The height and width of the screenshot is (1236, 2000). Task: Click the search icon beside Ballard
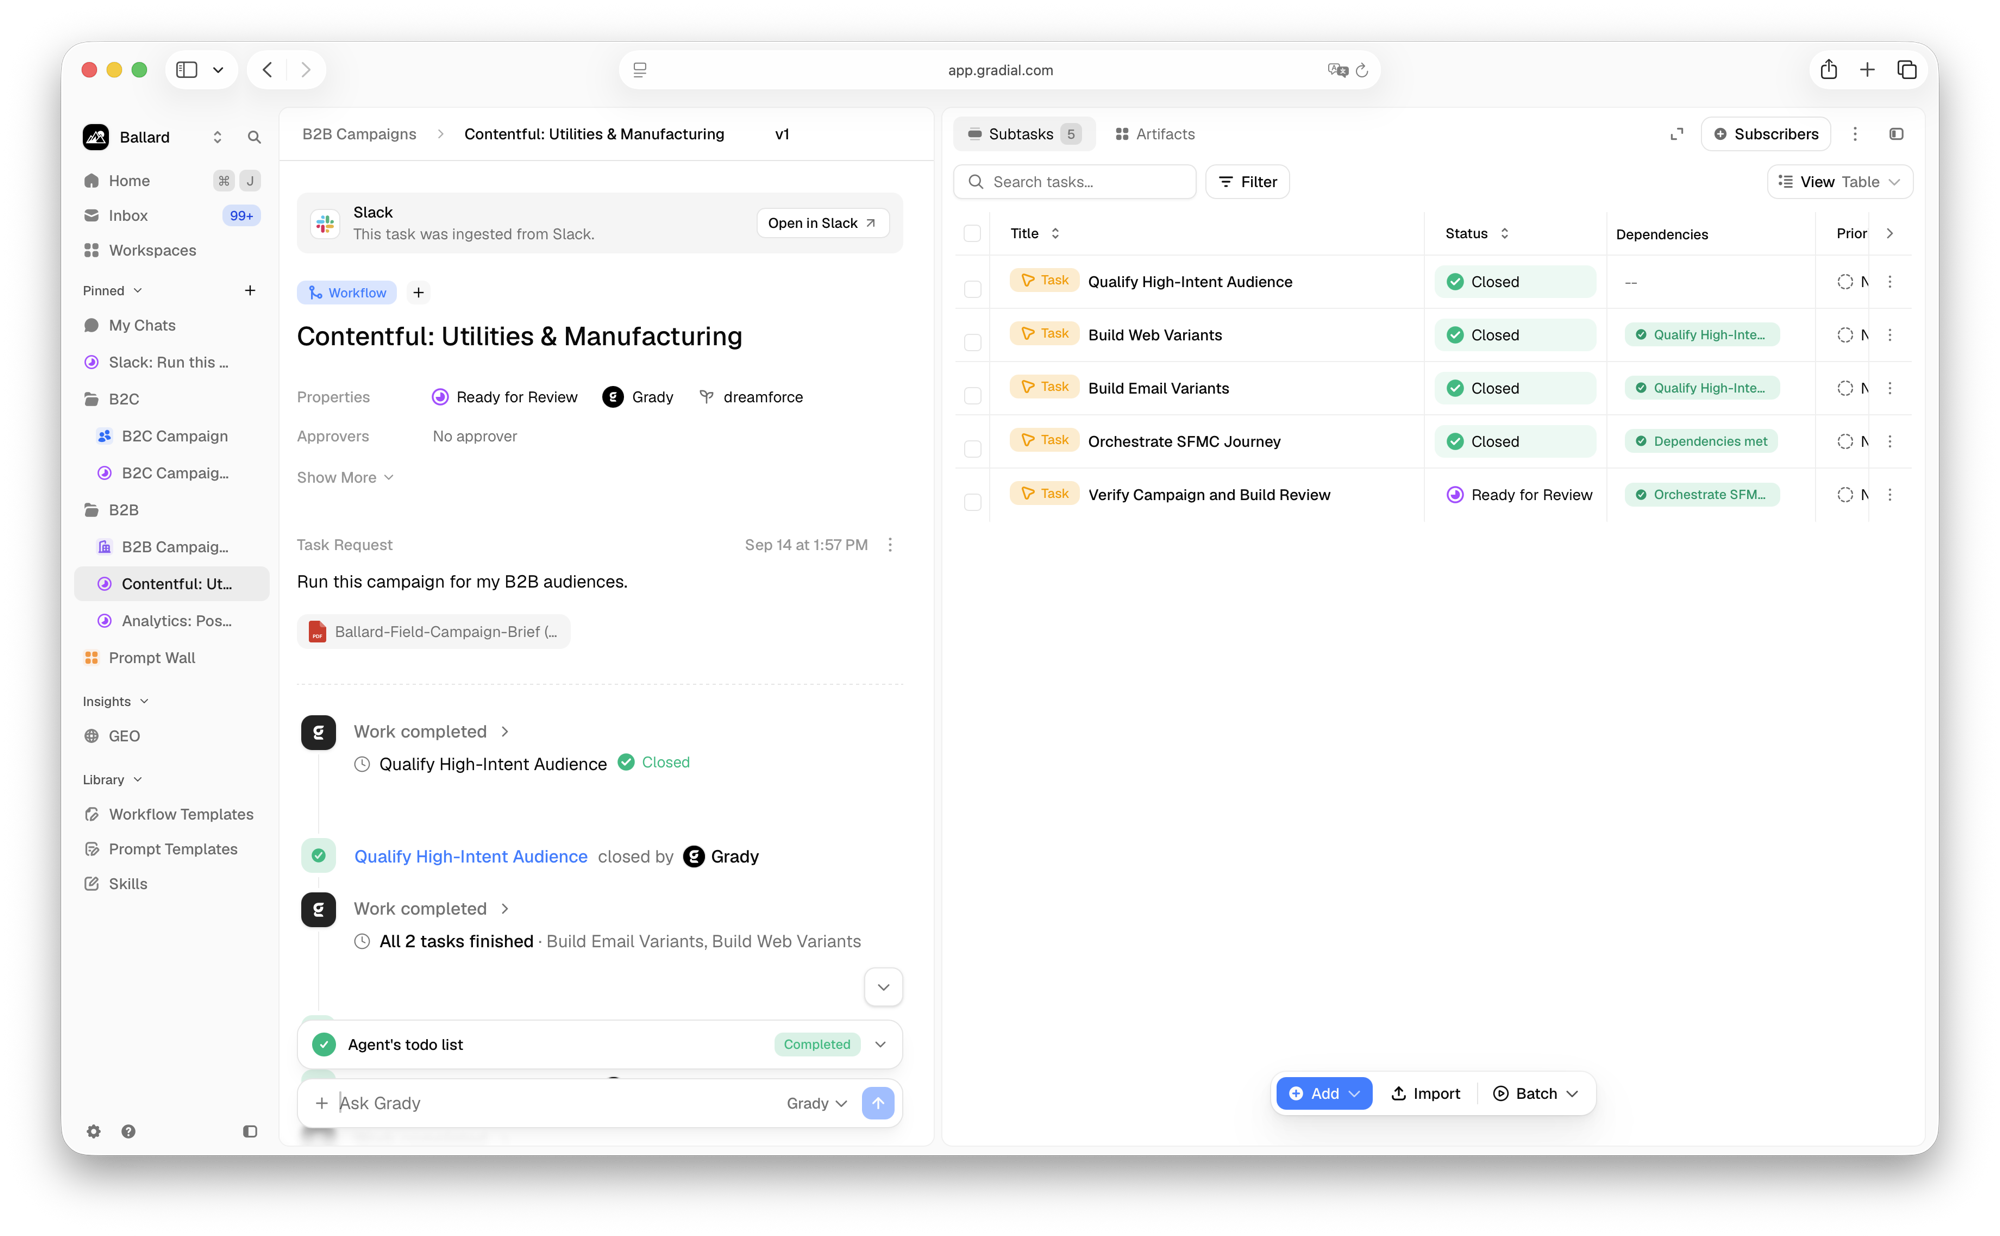point(254,137)
